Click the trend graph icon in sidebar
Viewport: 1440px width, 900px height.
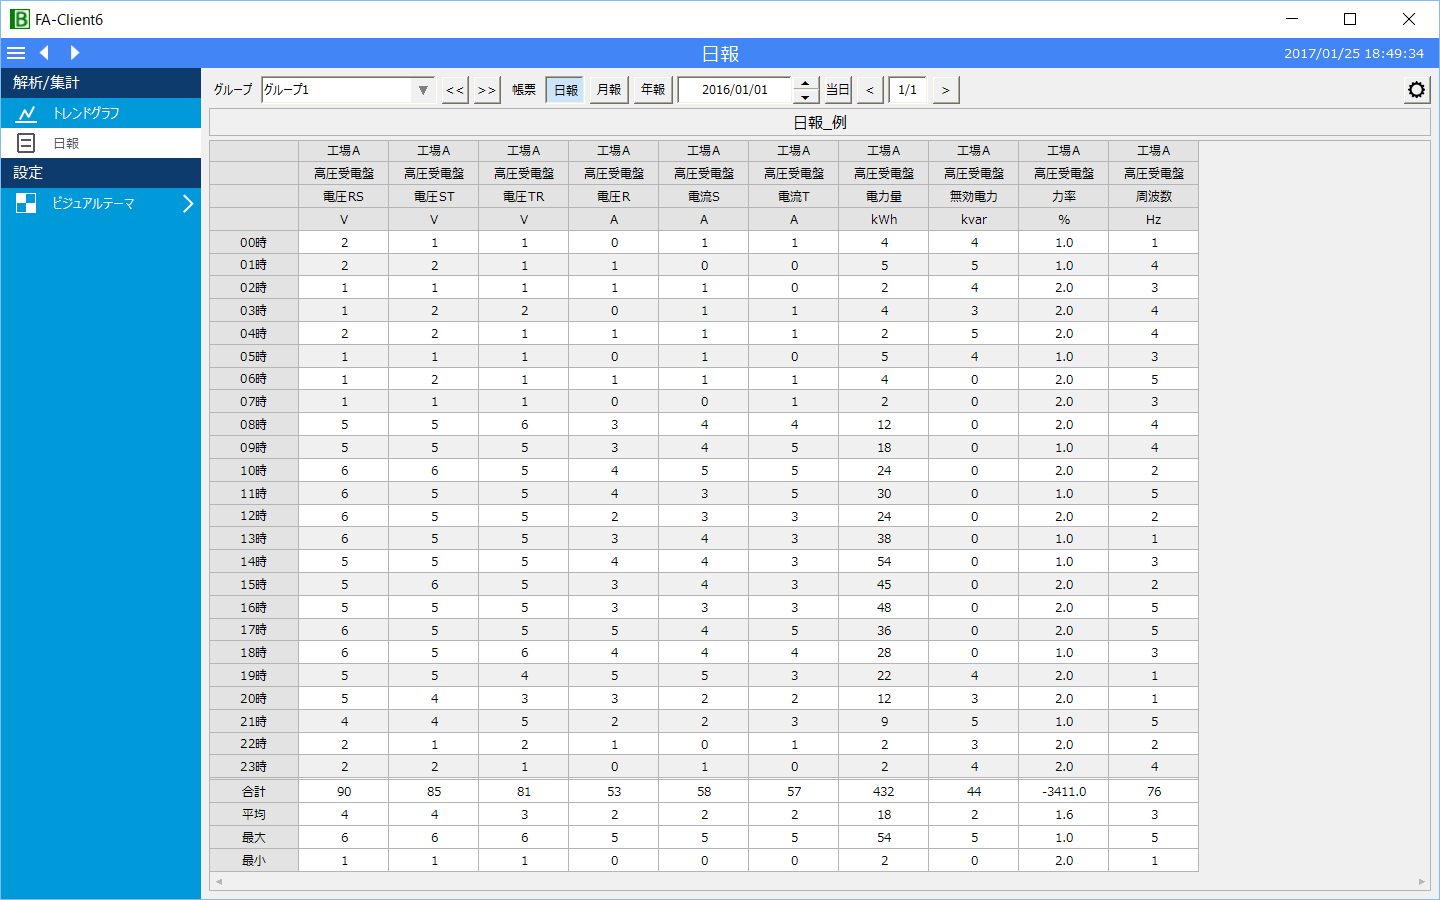click(27, 113)
